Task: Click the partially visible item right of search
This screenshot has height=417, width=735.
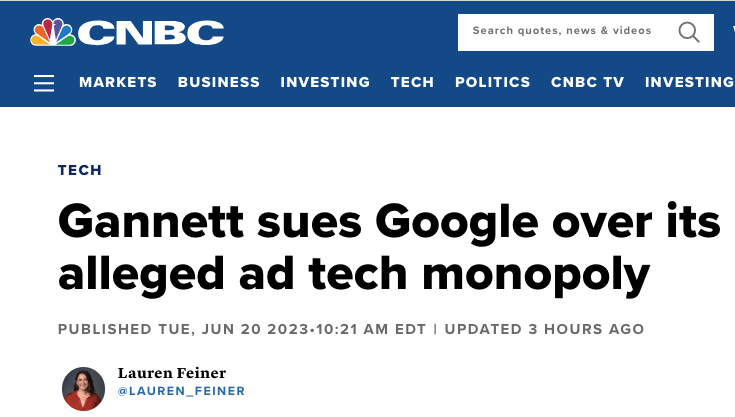Action: (x=731, y=32)
